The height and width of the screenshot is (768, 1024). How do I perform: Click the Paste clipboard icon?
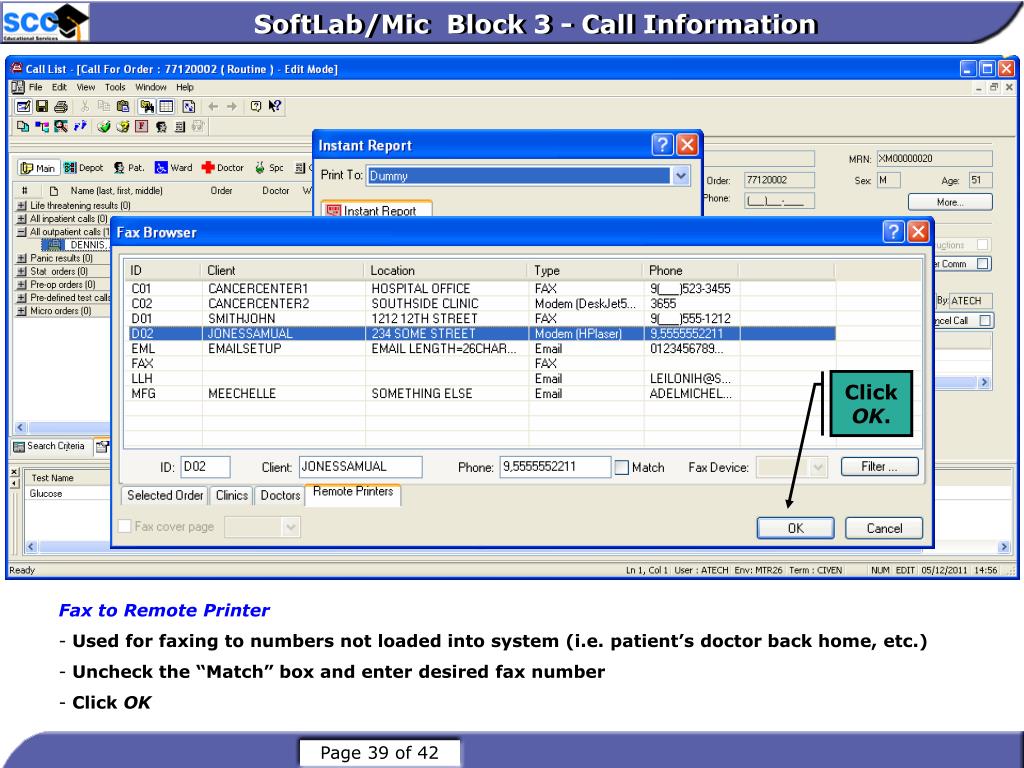point(122,106)
